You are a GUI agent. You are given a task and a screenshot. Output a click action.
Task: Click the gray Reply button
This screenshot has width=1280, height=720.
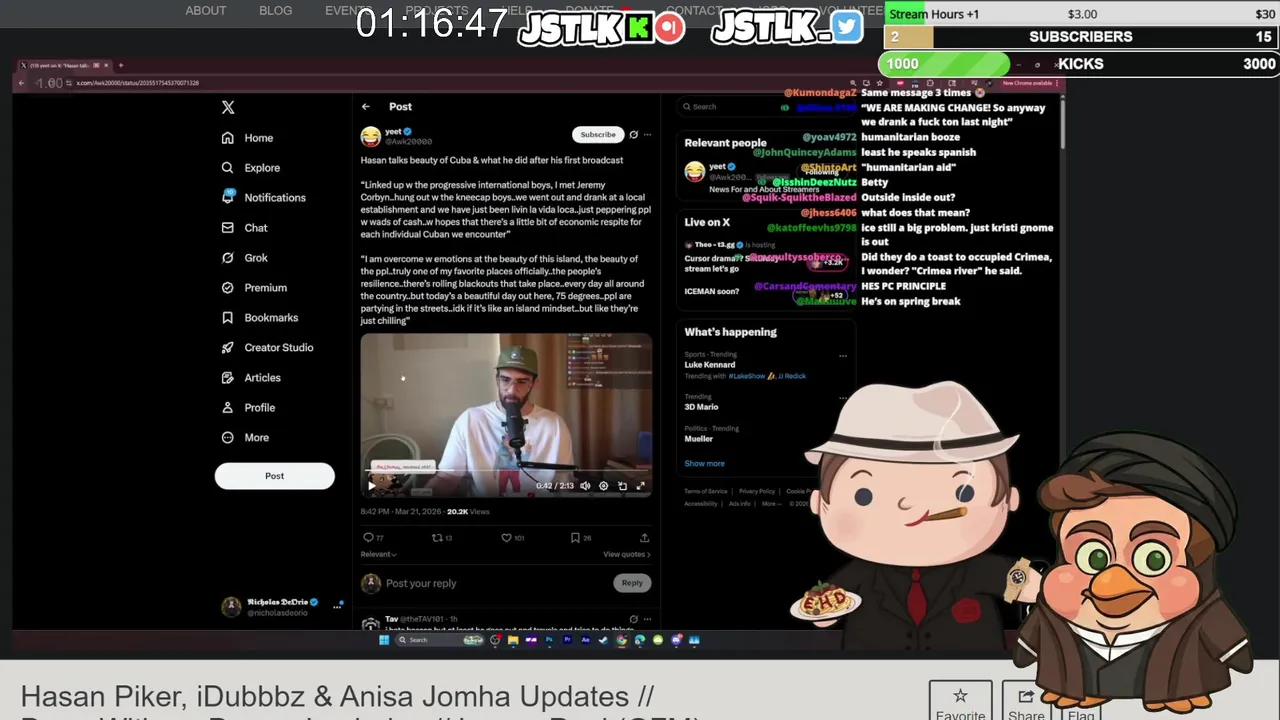pos(632,583)
